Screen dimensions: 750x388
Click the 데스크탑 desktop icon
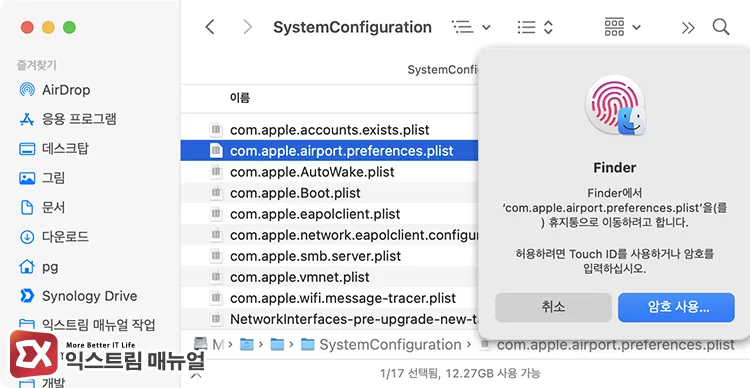pos(27,149)
